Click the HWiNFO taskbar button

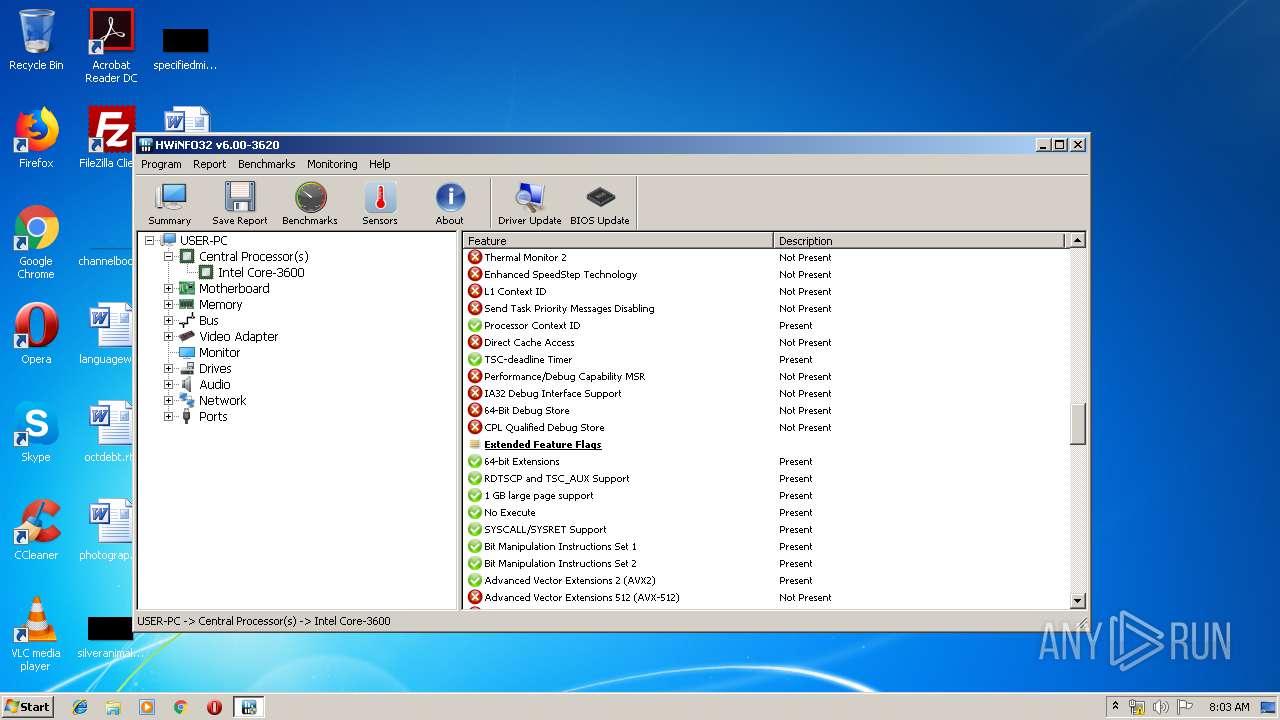(x=249, y=707)
